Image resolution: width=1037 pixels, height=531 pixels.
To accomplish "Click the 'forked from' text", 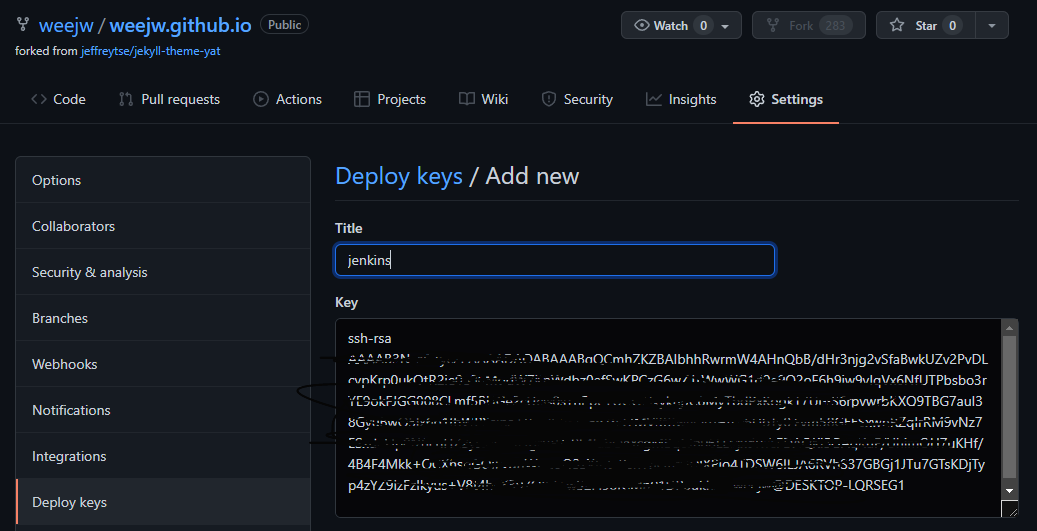I will (46, 51).
